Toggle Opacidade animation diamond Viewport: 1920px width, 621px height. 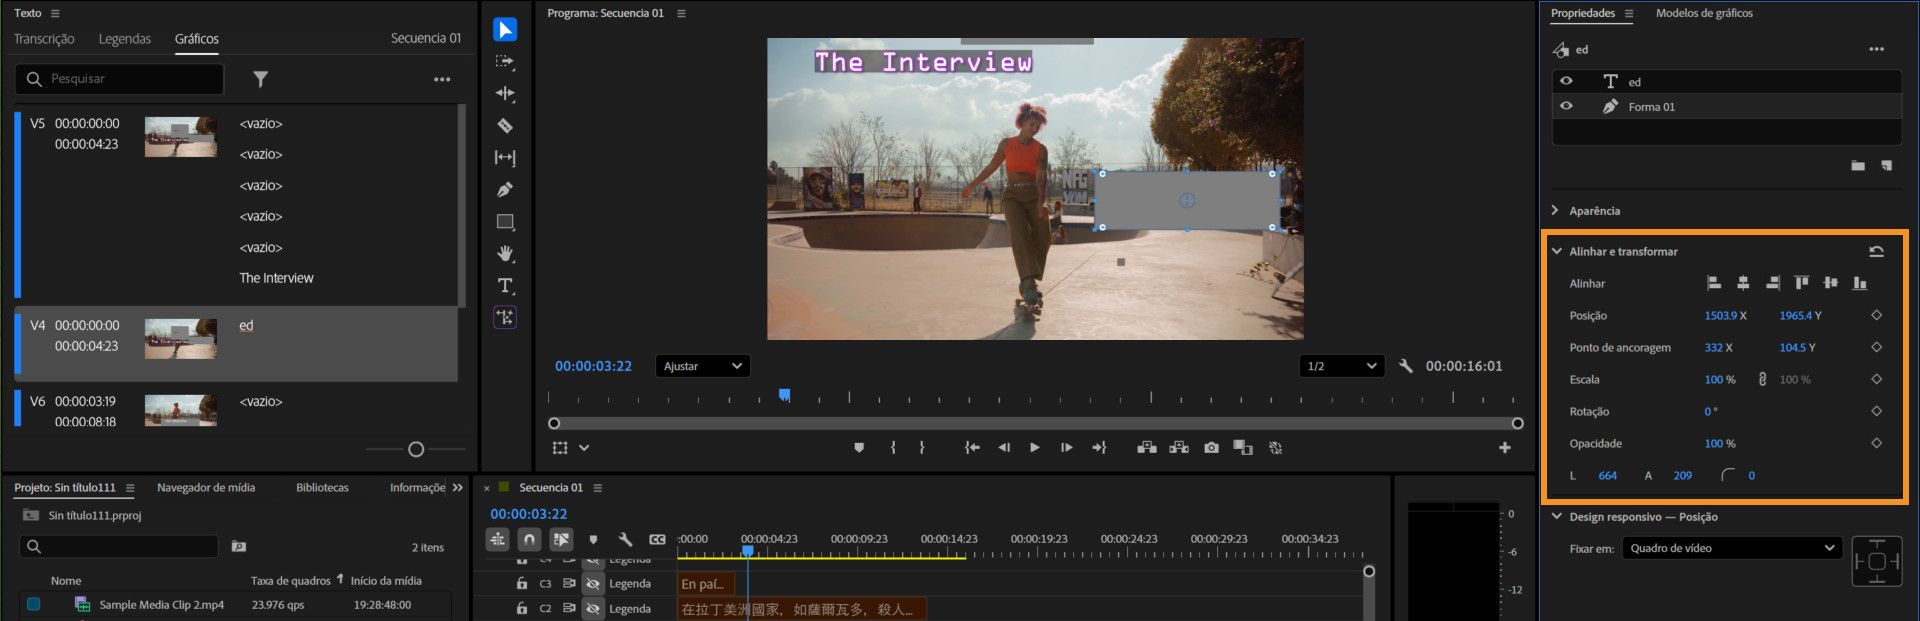1876,443
